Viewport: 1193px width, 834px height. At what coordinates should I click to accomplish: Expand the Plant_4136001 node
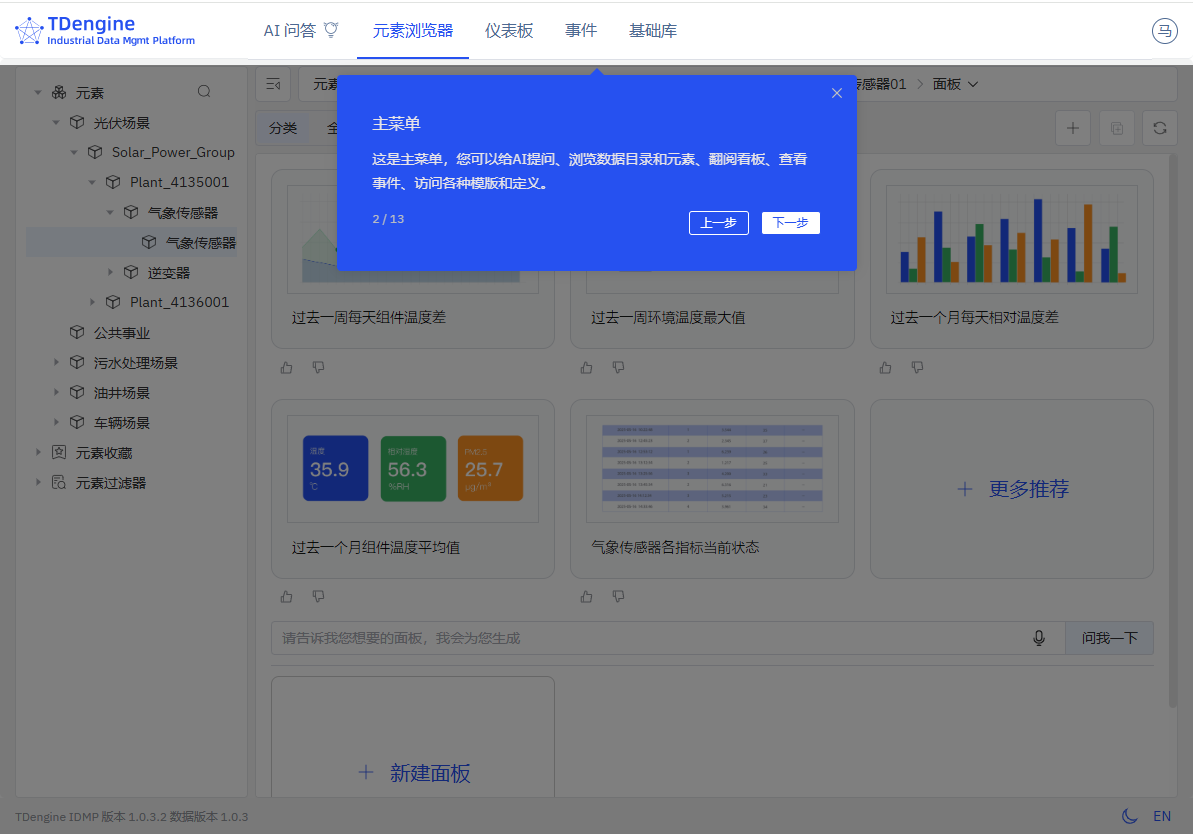tap(92, 302)
